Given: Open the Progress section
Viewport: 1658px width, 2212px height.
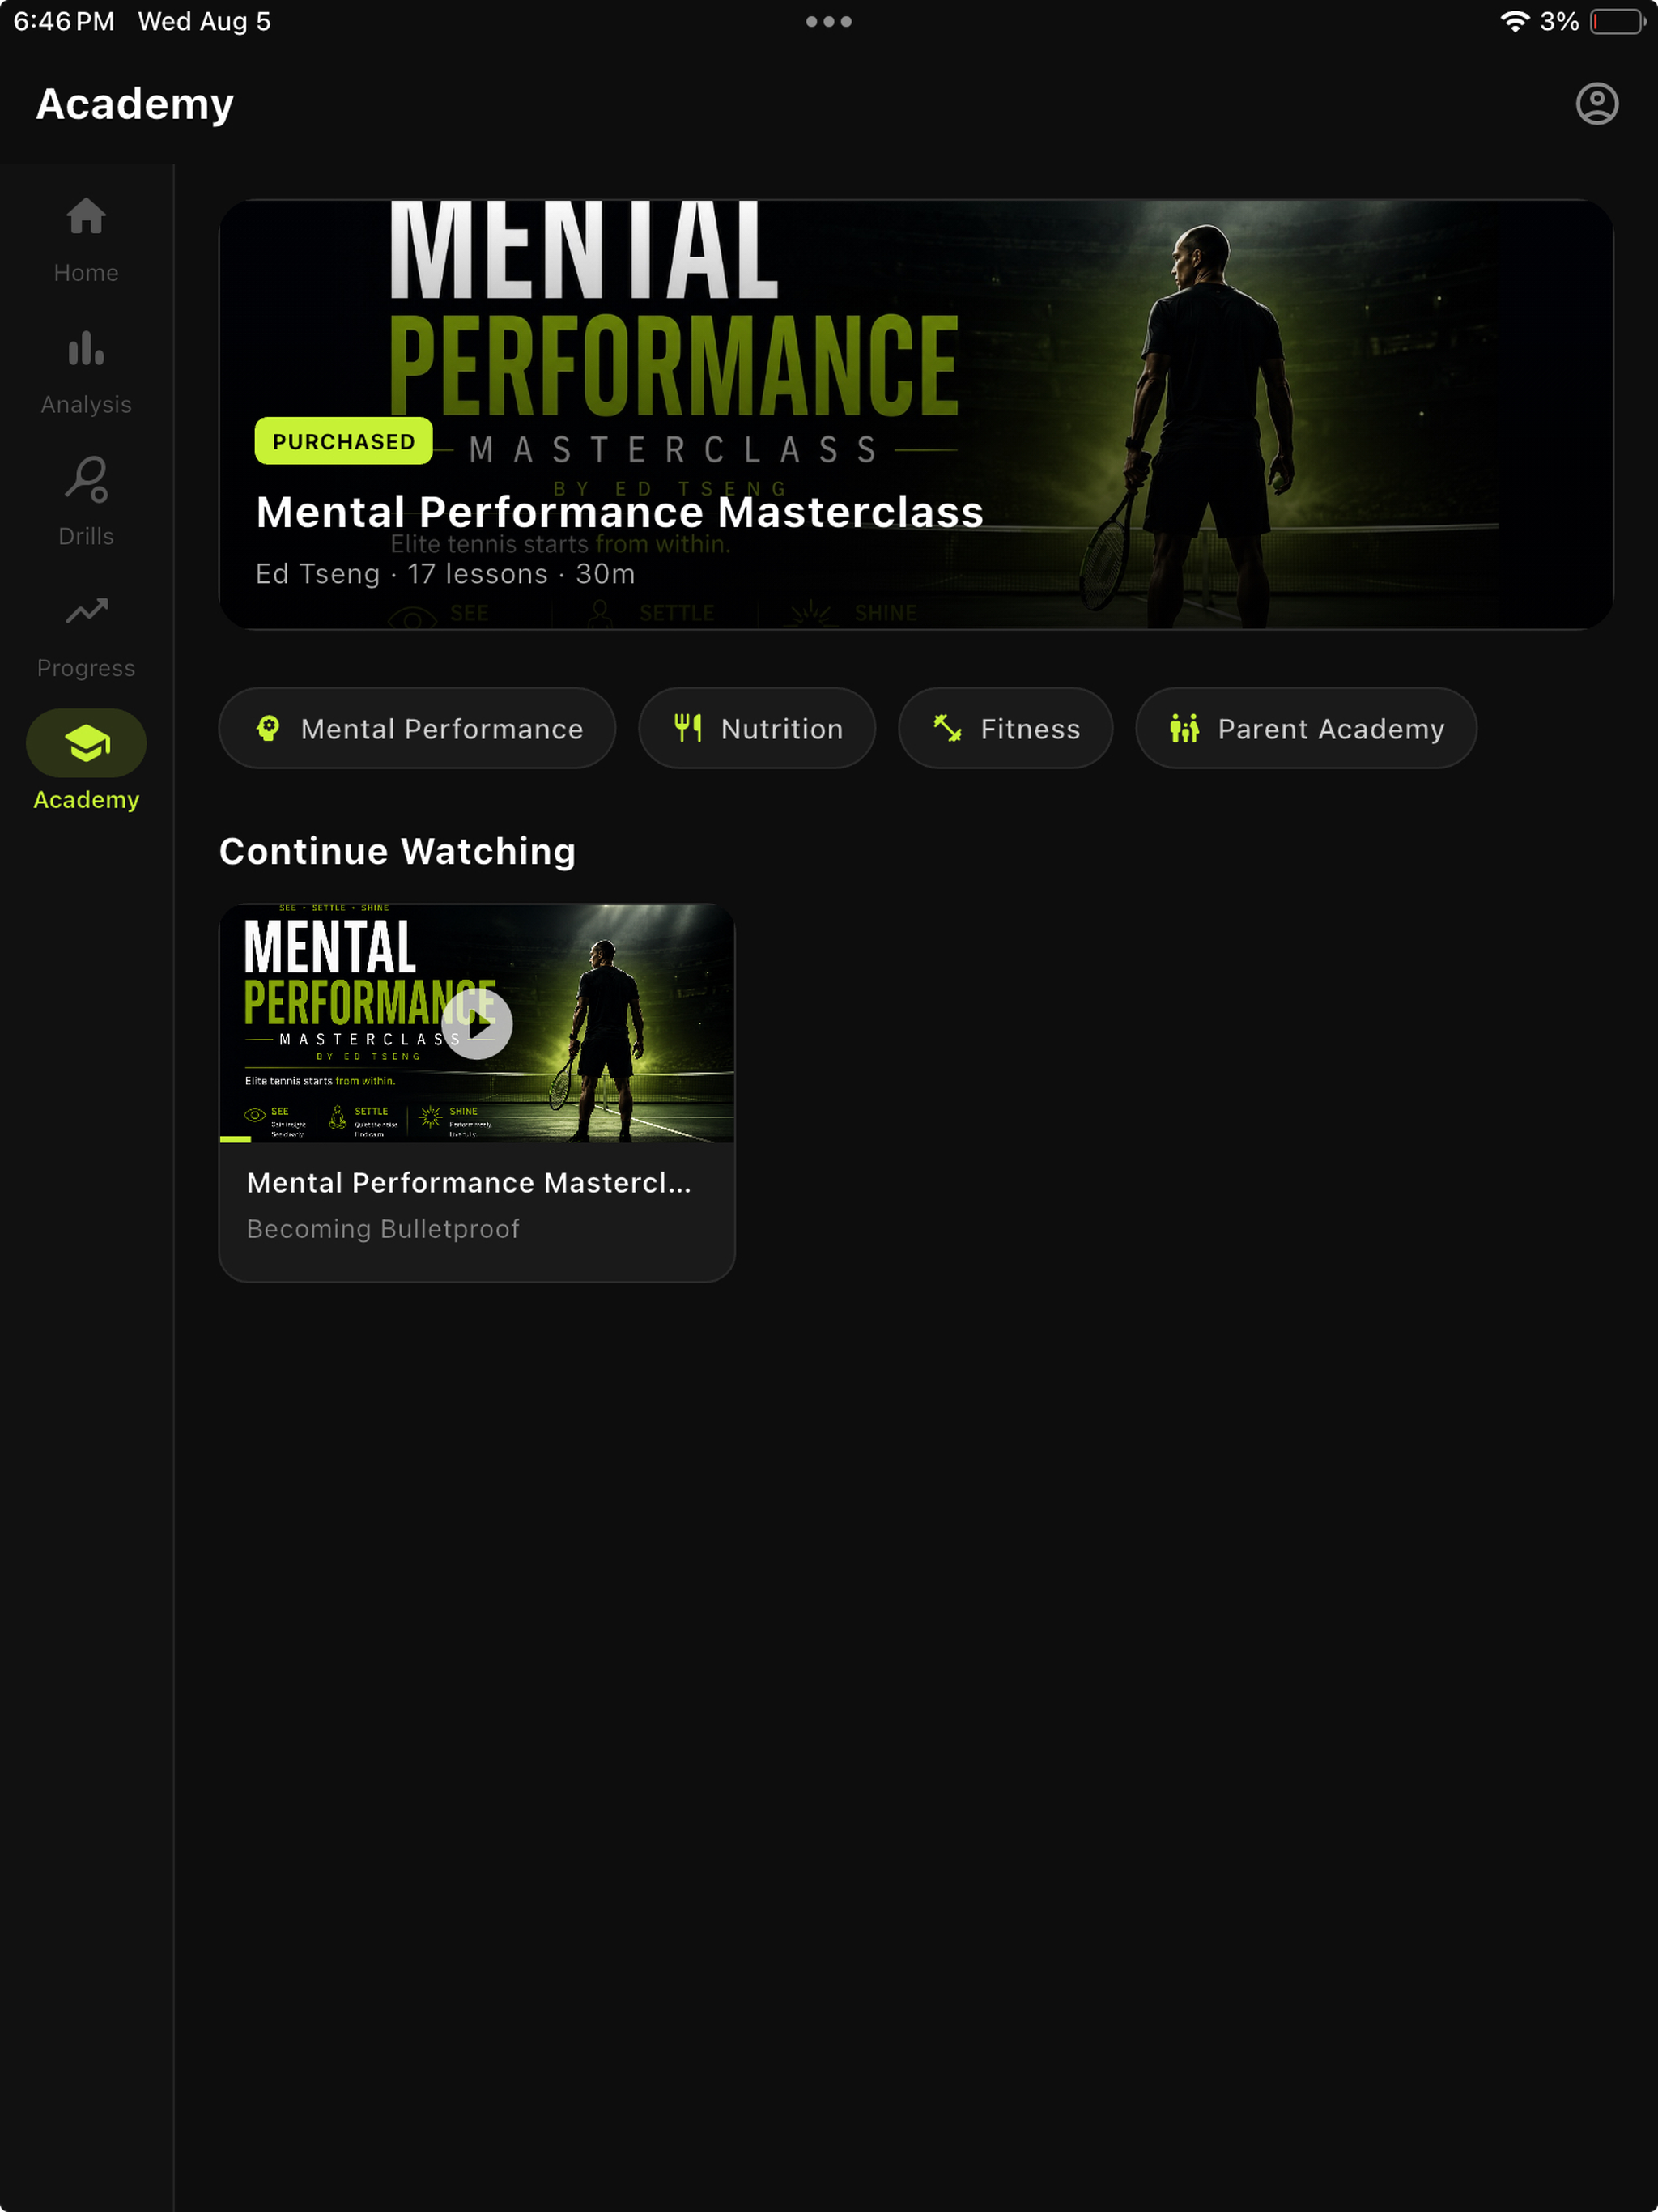Looking at the screenshot, I should [x=86, y=635].
